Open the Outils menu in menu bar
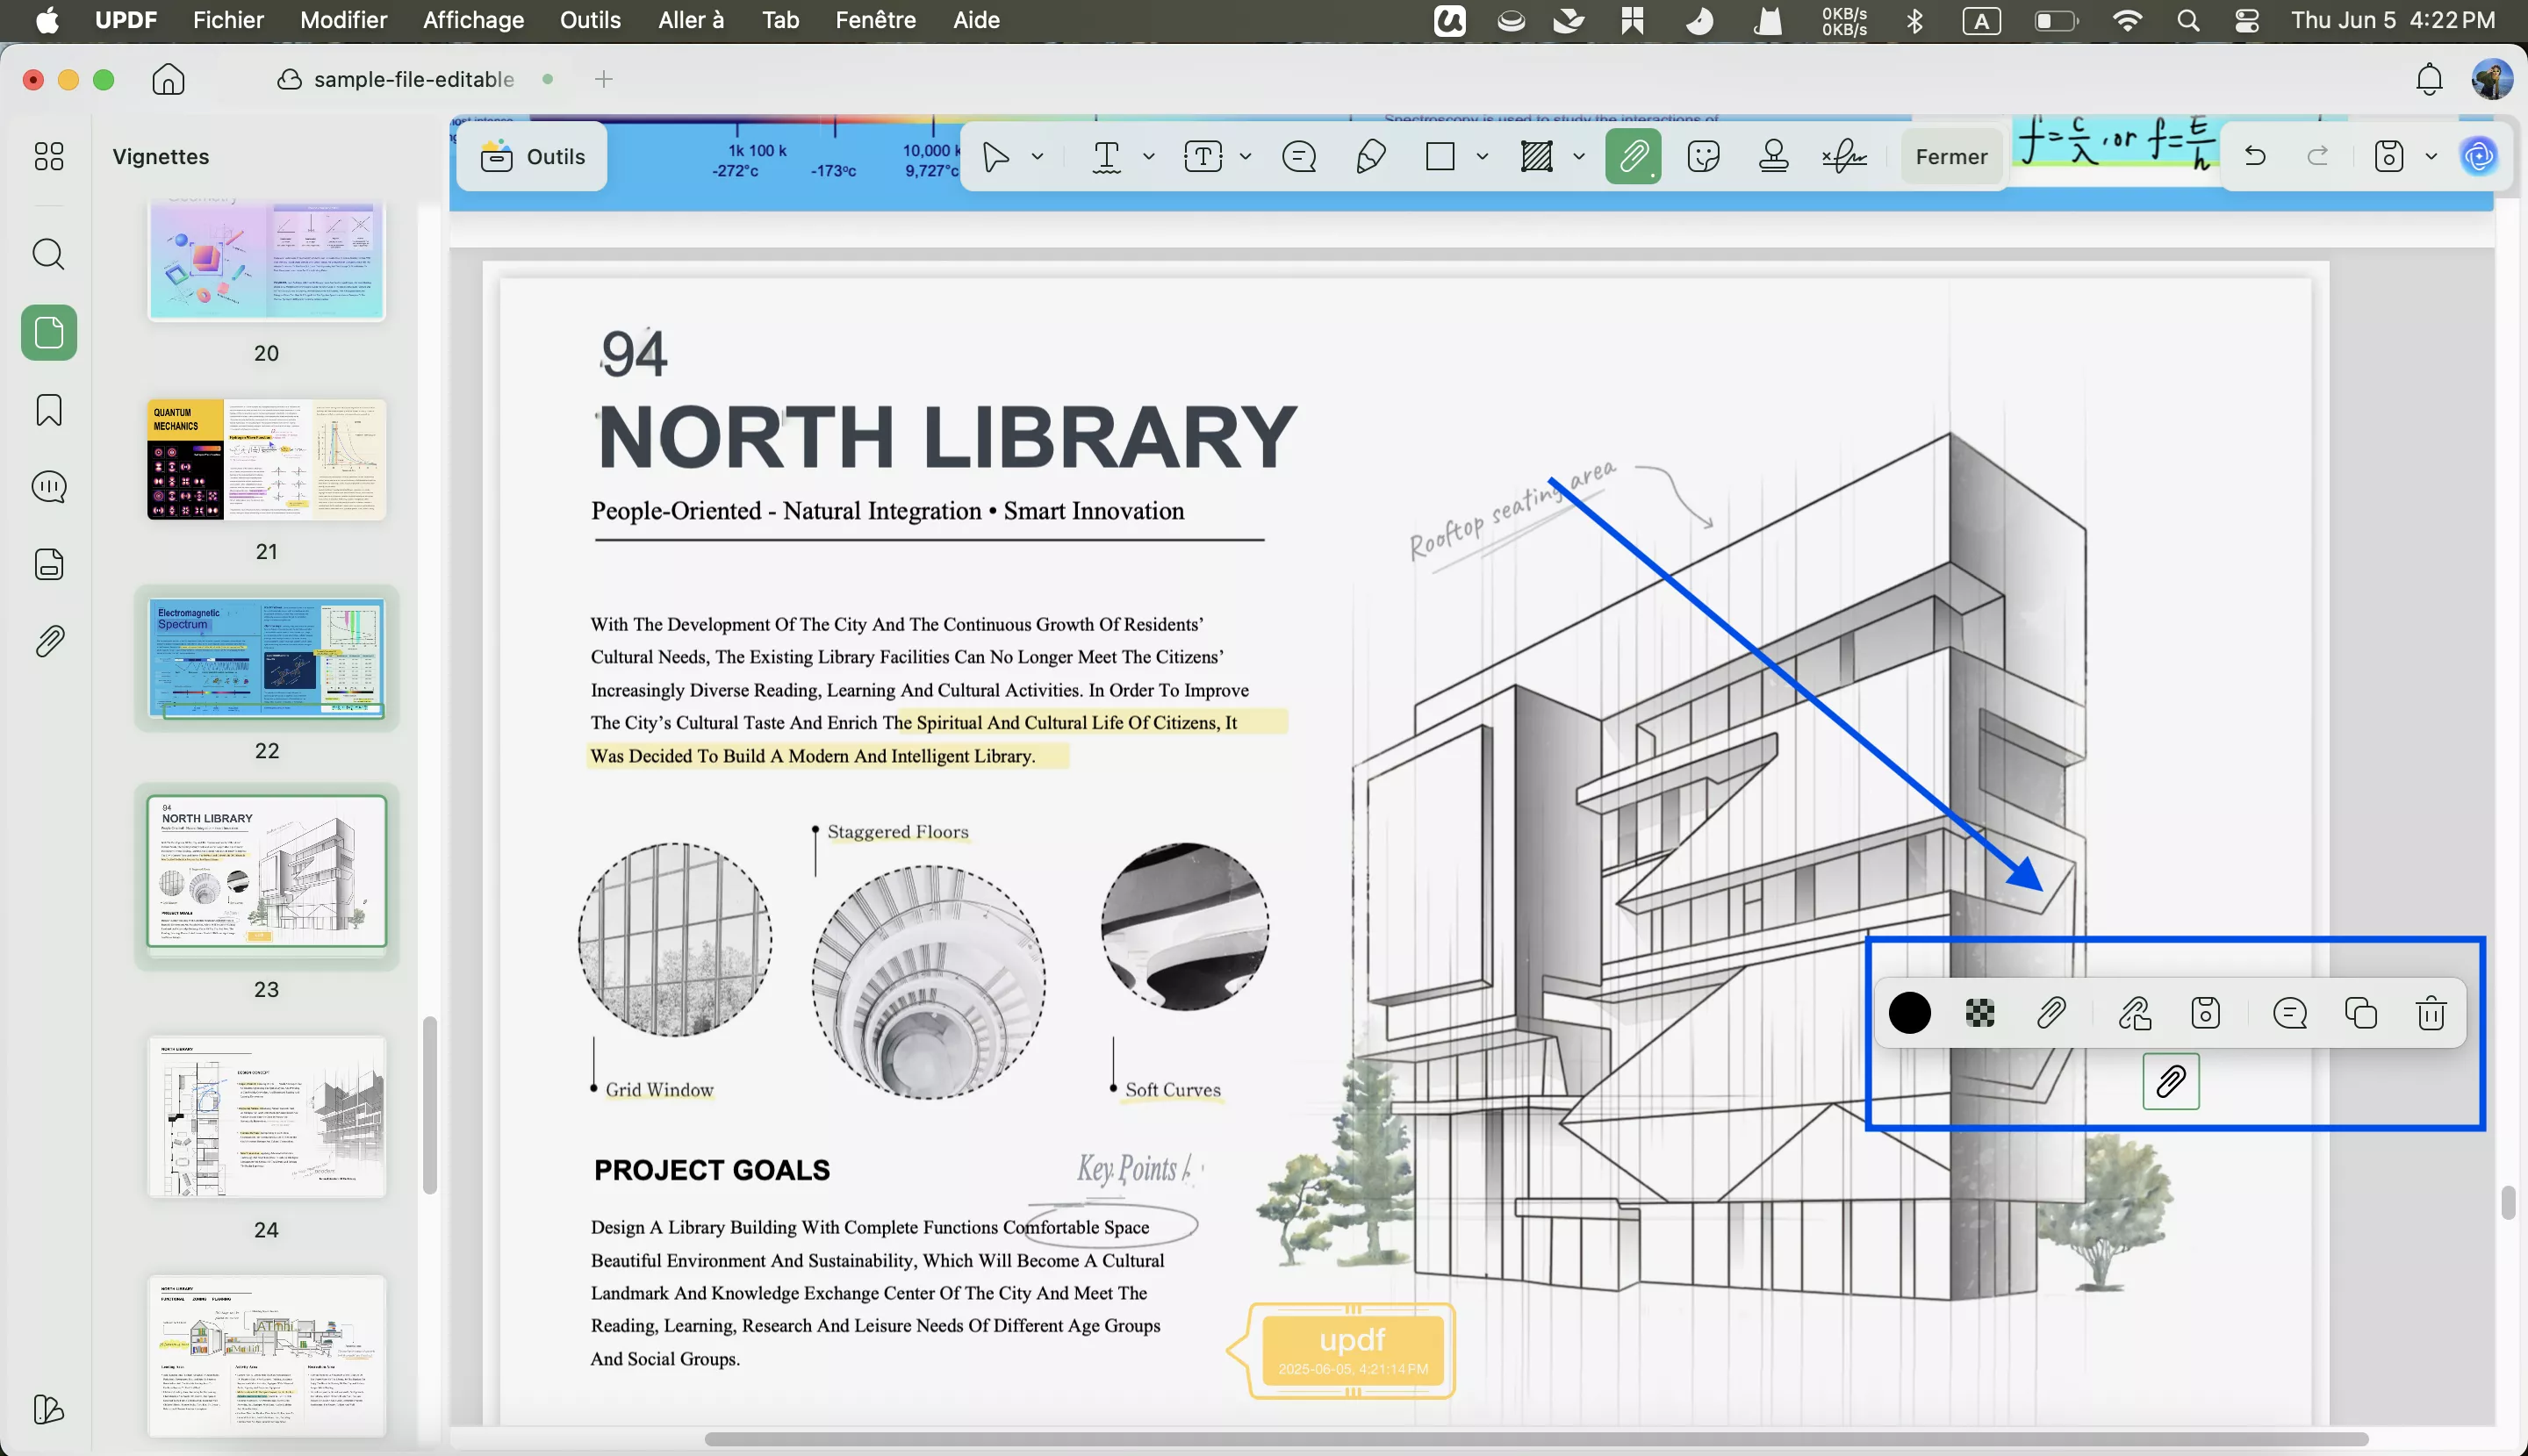The image size is (2528, 1456). (590, 20)
